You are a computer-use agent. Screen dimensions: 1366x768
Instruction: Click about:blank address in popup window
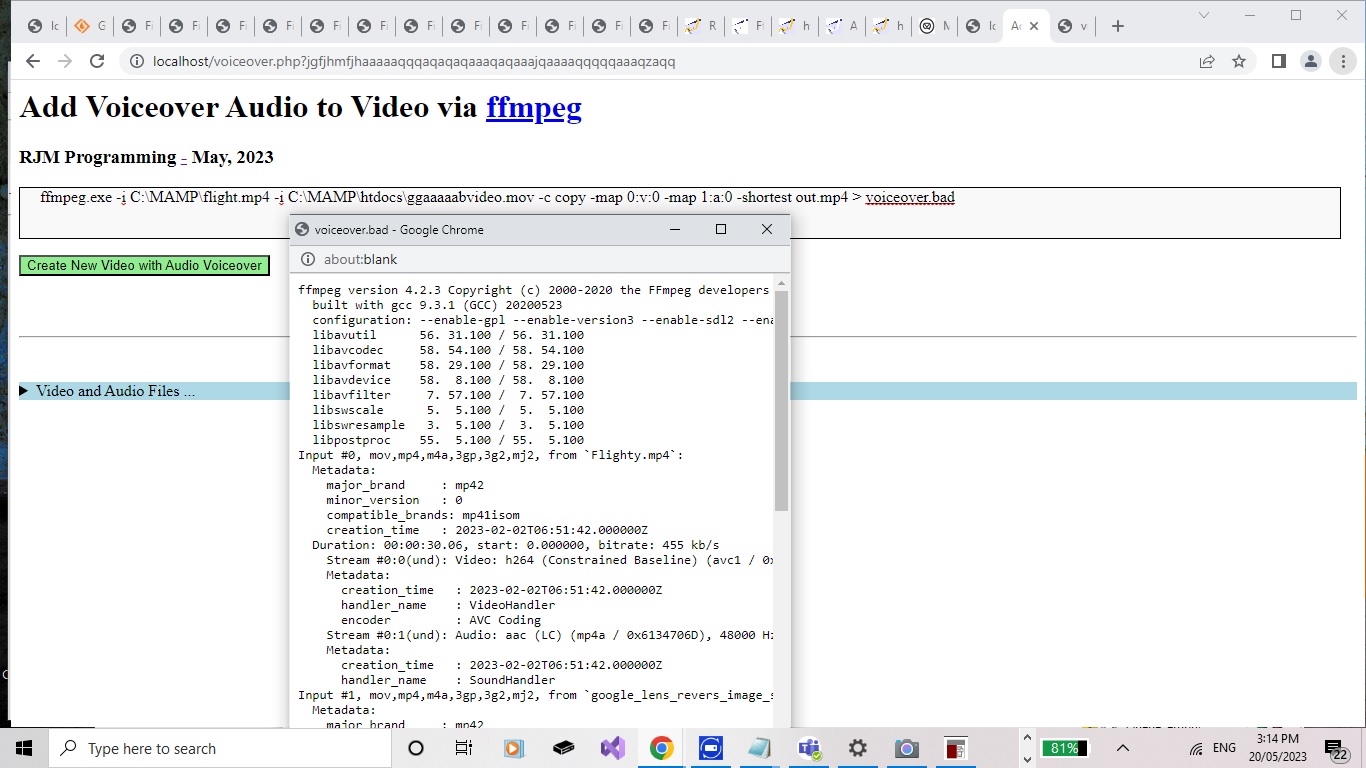click(361, 259)
